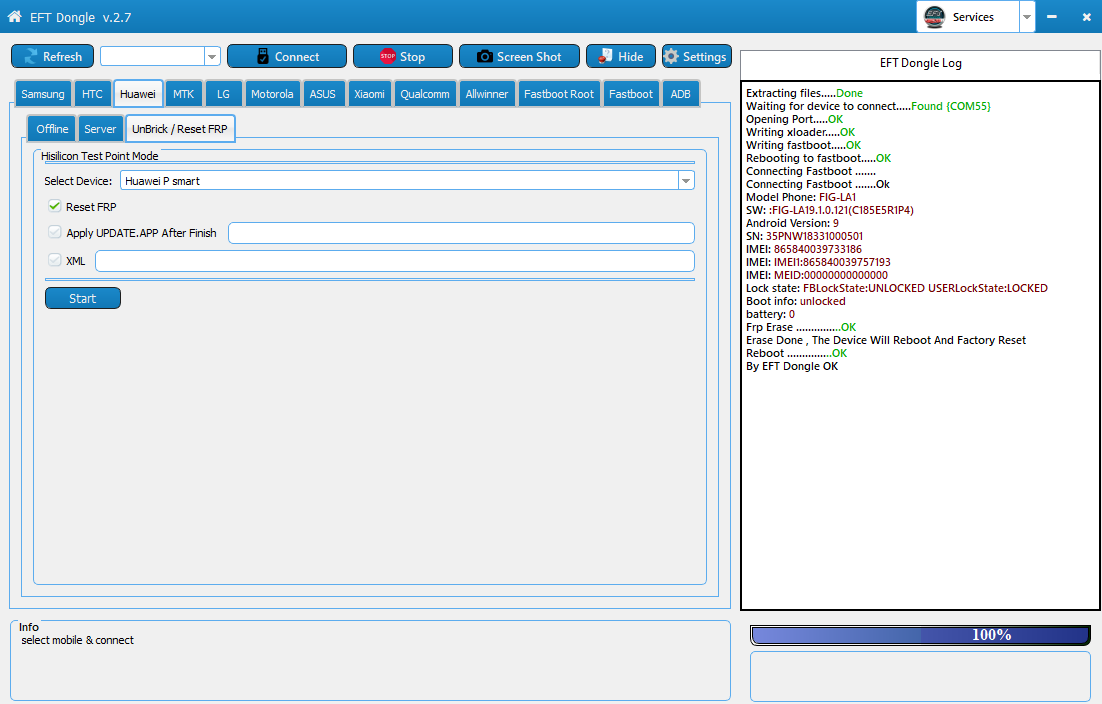Click the 100% progress bar
This screenshot has height=704, width=1102.
click(921, 635)
